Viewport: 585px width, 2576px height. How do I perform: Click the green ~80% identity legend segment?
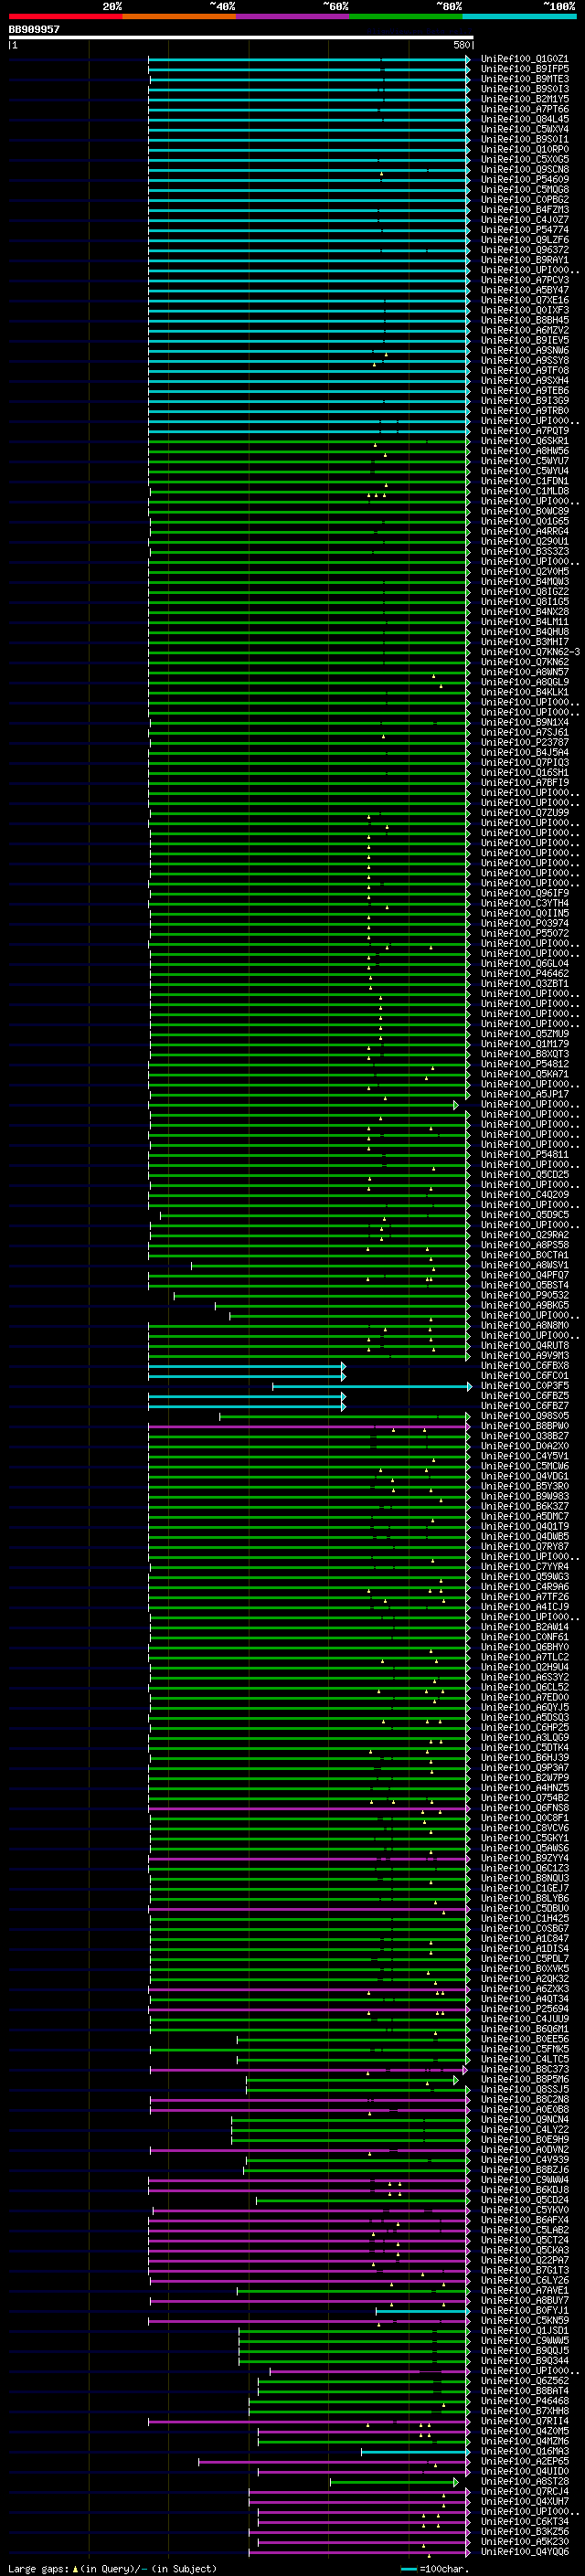click(x=406, y=16)
